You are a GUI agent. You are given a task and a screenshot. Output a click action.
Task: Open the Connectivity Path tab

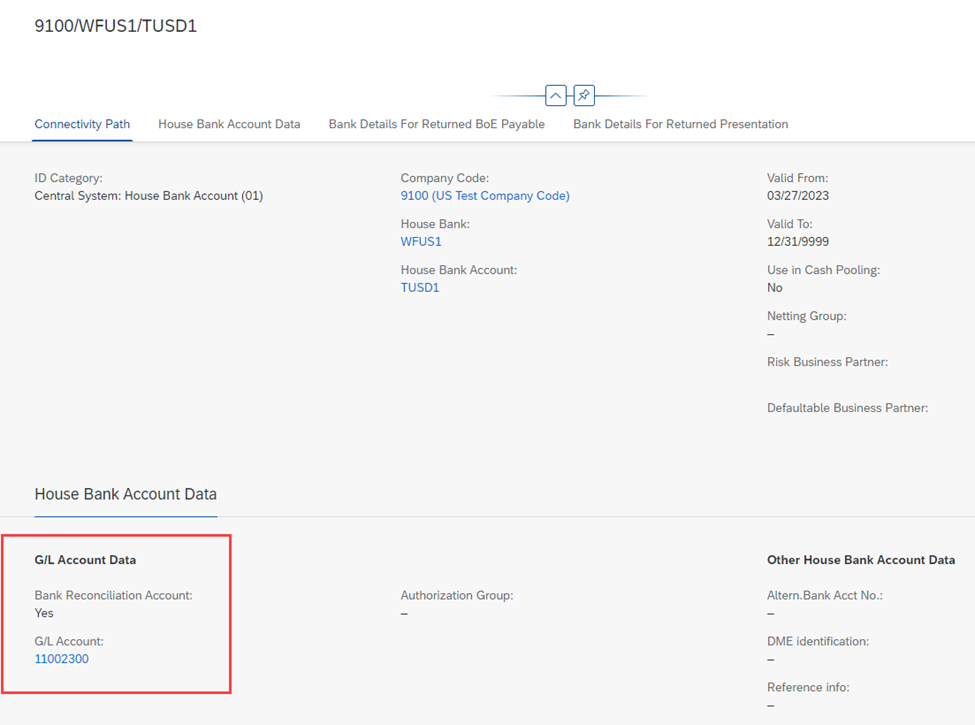click(82, 124)
